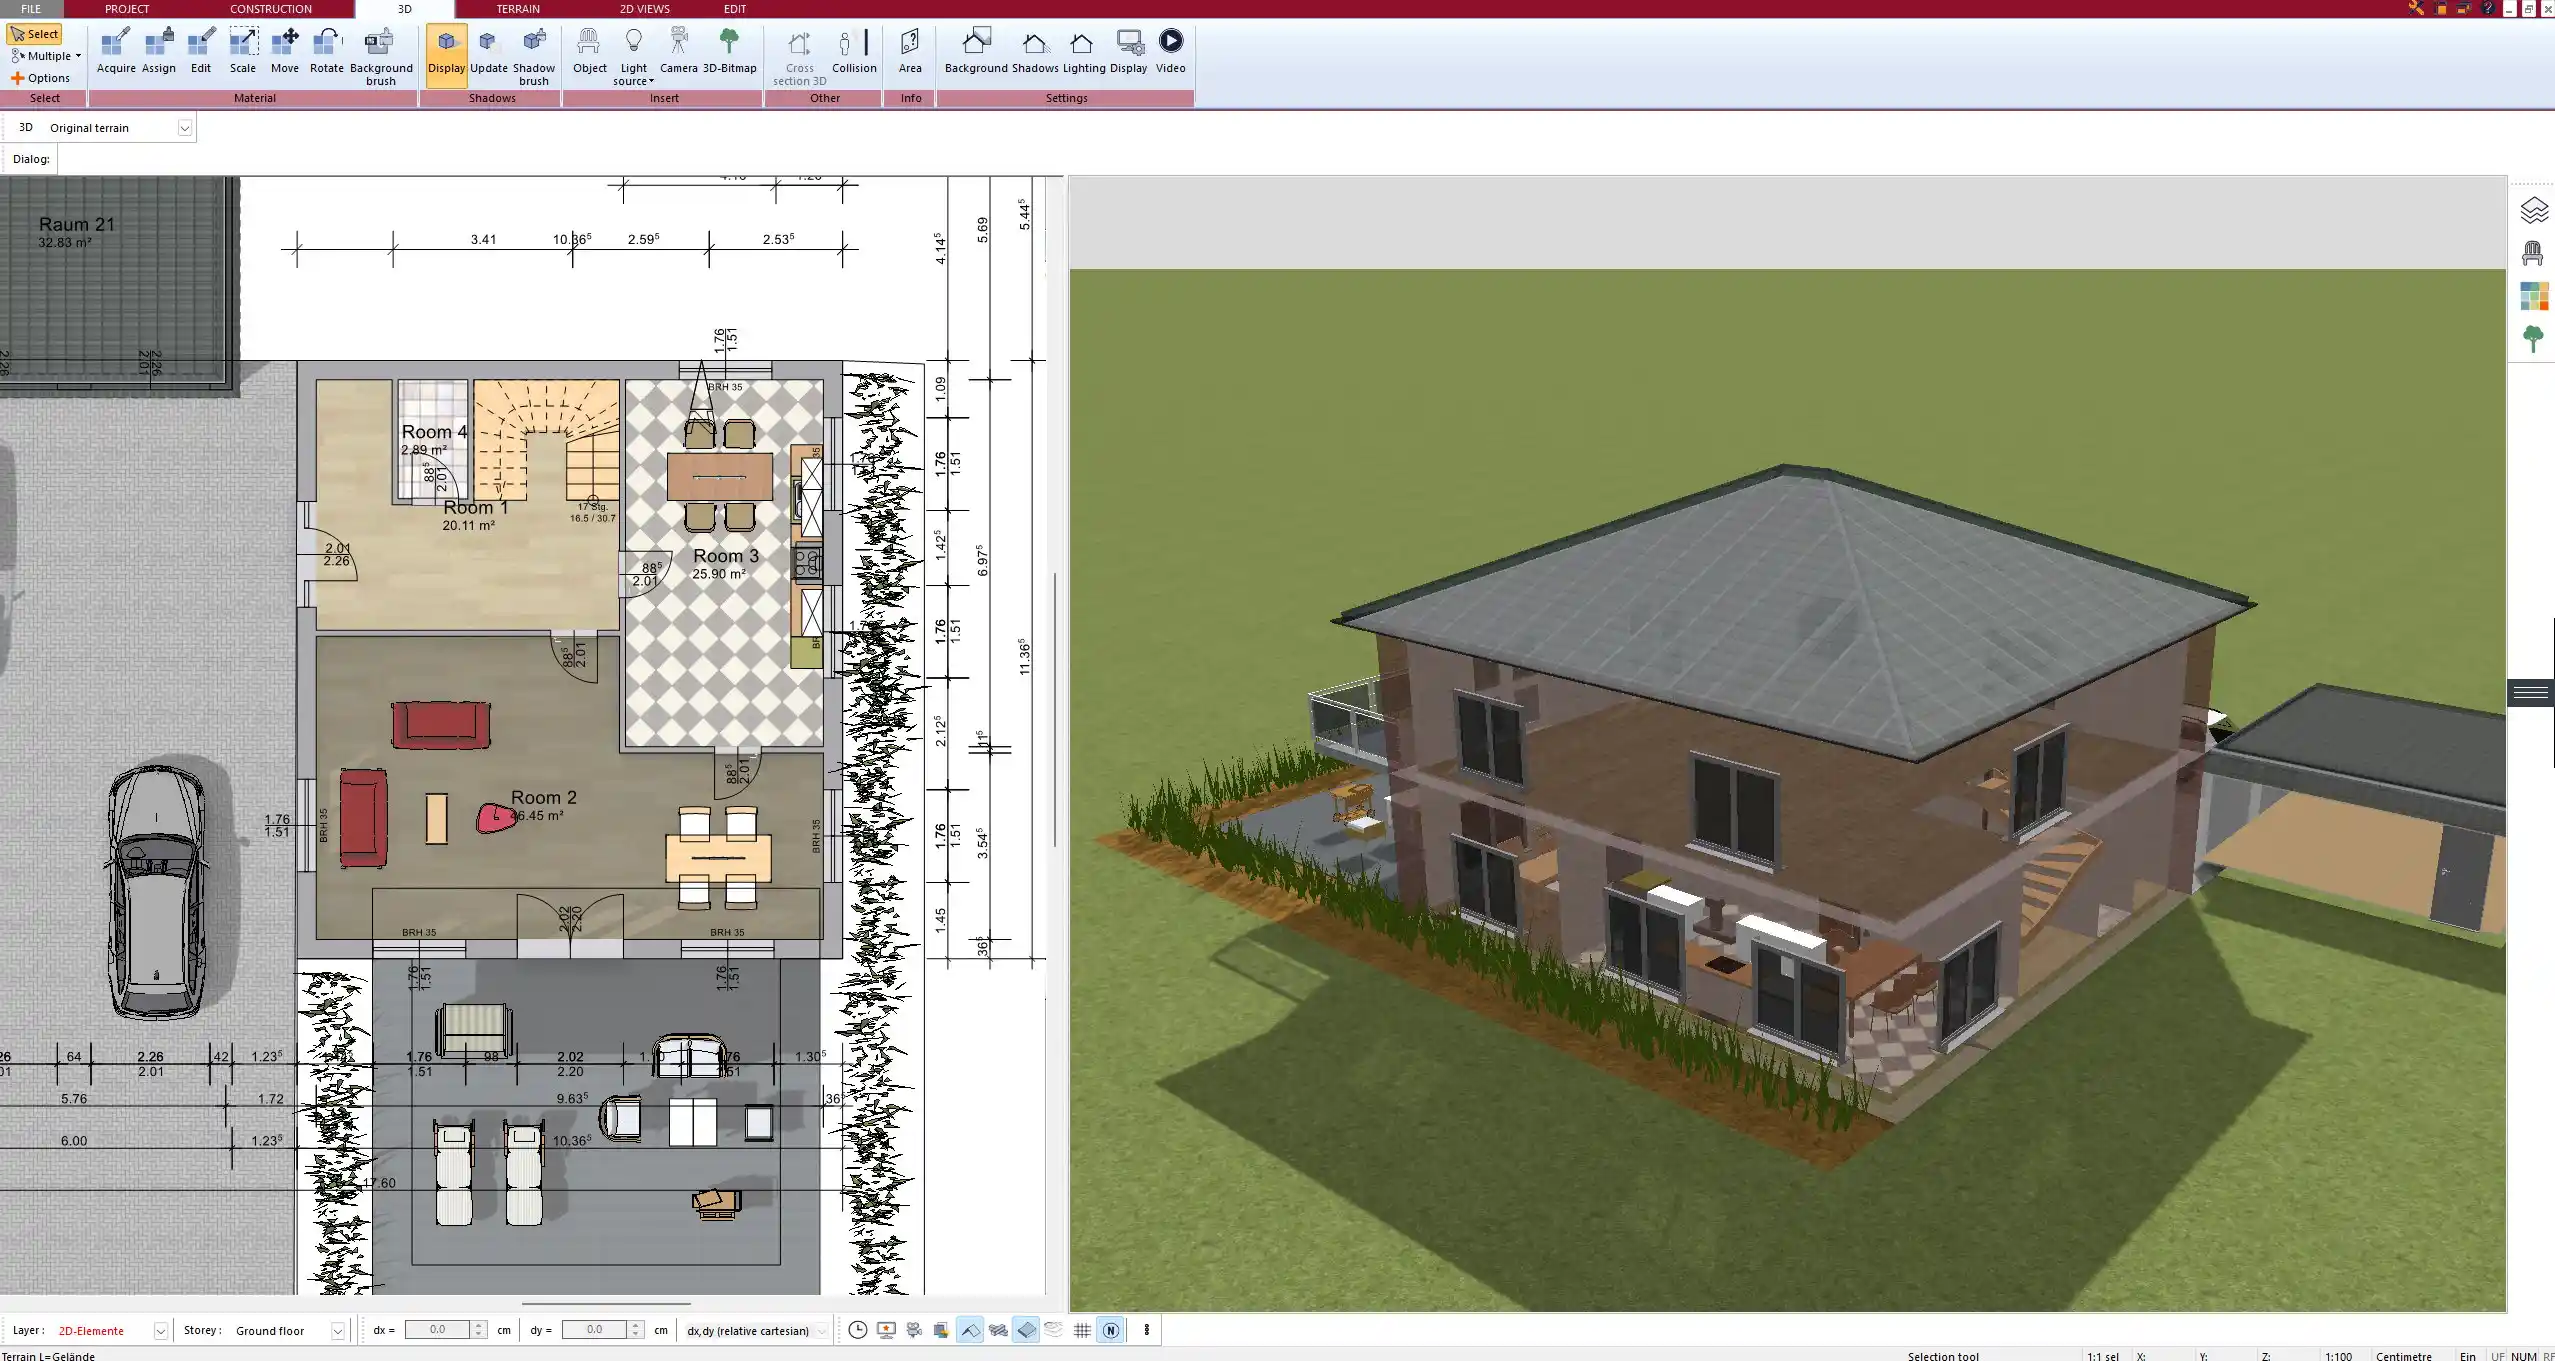Increase dx value with stepper
Viewport: 2555px width, 1361px height.
tap(479, 1326)
